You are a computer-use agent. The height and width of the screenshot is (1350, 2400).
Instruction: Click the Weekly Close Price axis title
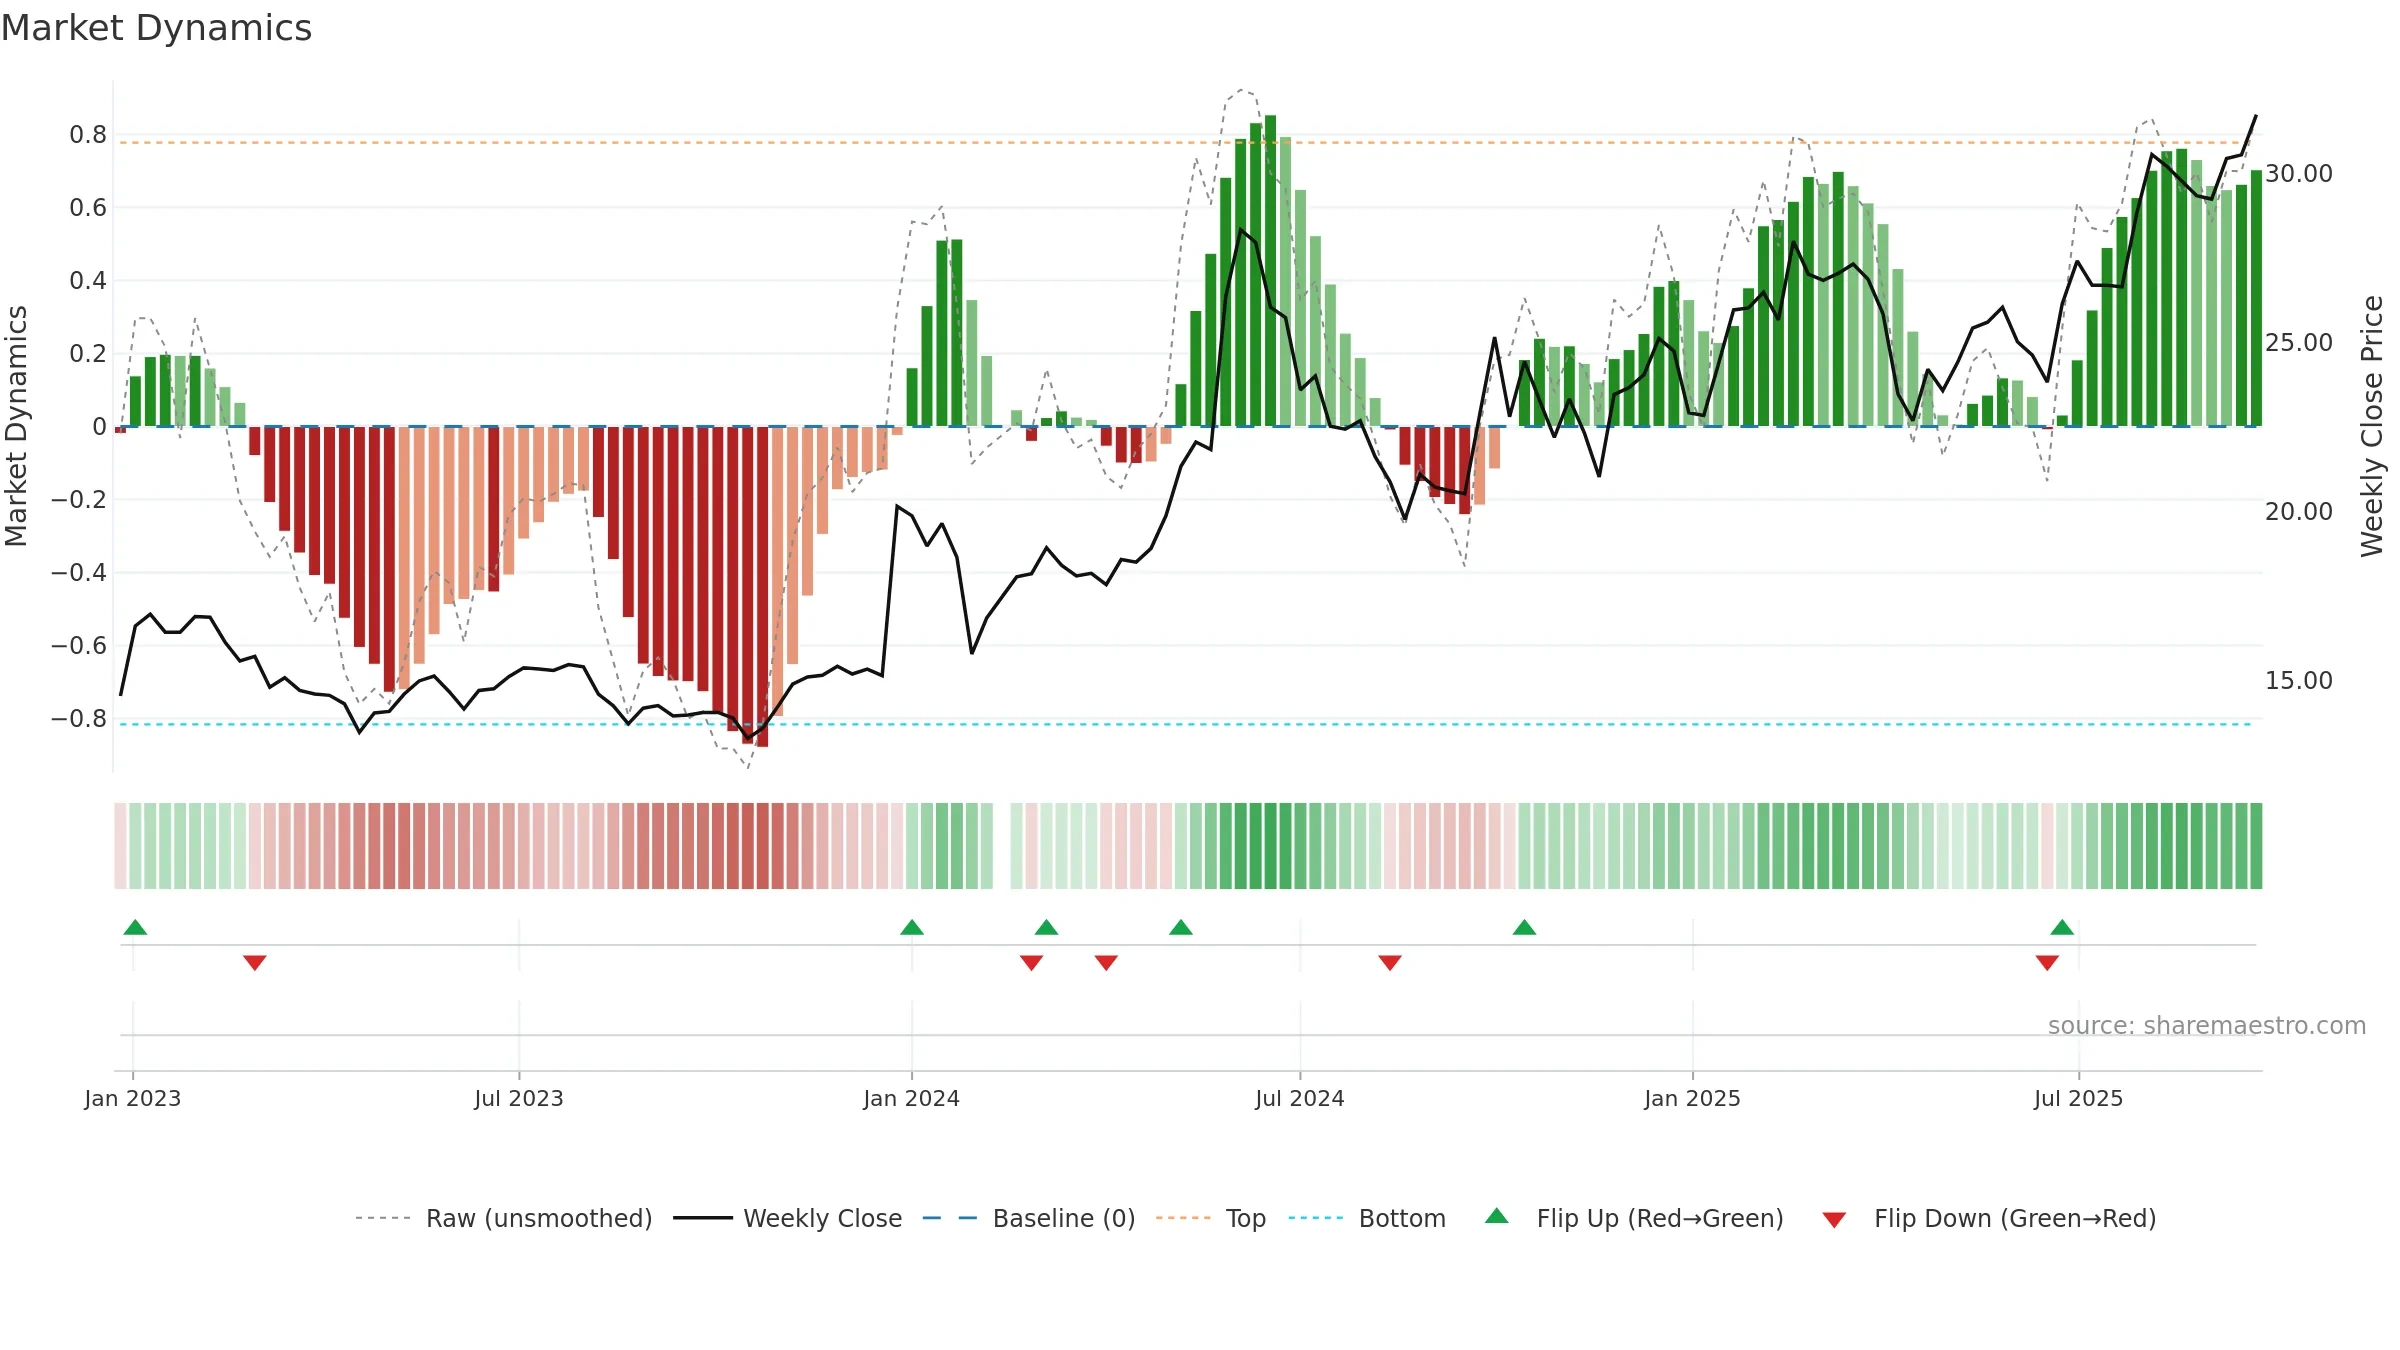coord(2372,426)
